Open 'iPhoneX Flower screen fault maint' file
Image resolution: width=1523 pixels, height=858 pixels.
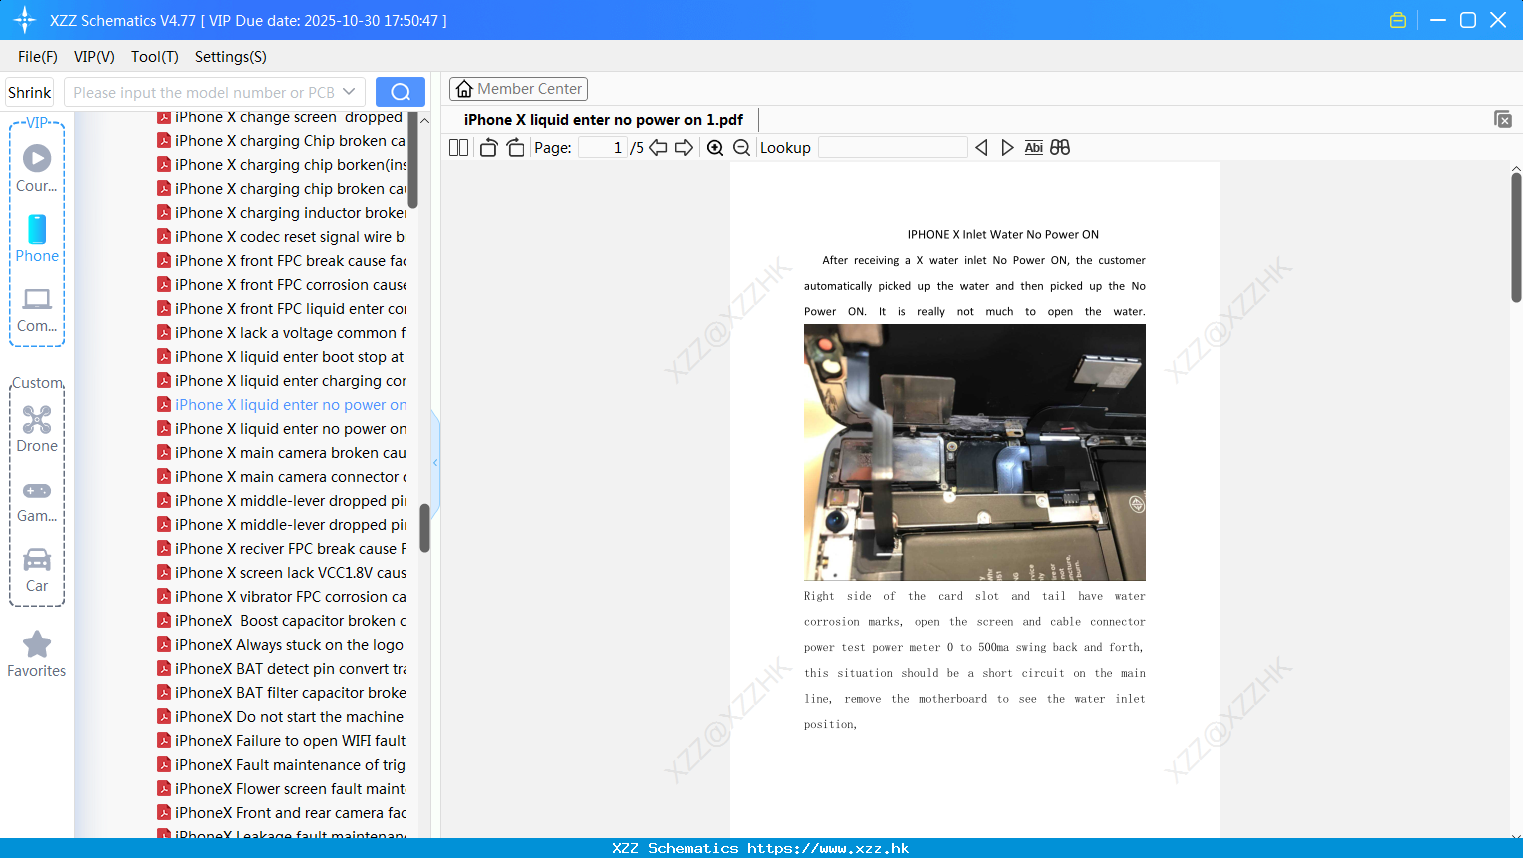pyautogui.click(x=281, y=789)
